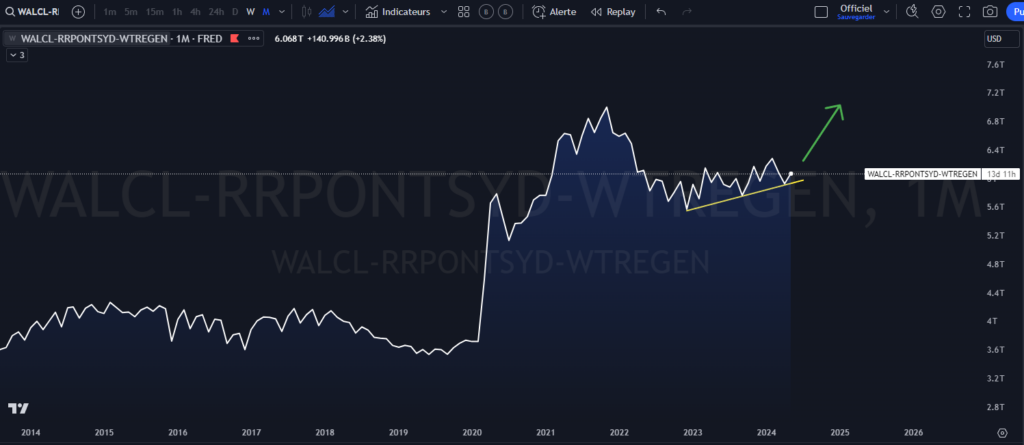The width and height of the screenshot is (1024, 445).
Task: Switch to the monthly M timeframe
Action: (x=266, y=12)
